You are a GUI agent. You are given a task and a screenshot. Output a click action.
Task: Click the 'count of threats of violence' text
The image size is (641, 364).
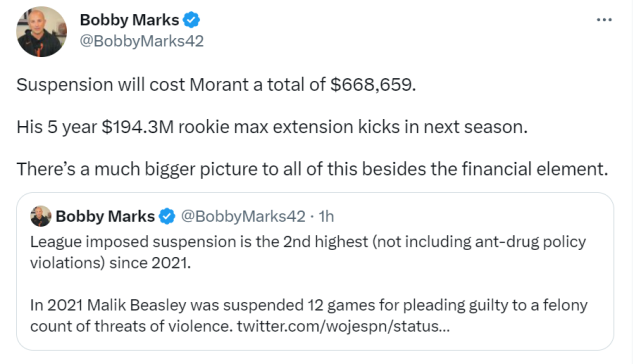point(131,326)
